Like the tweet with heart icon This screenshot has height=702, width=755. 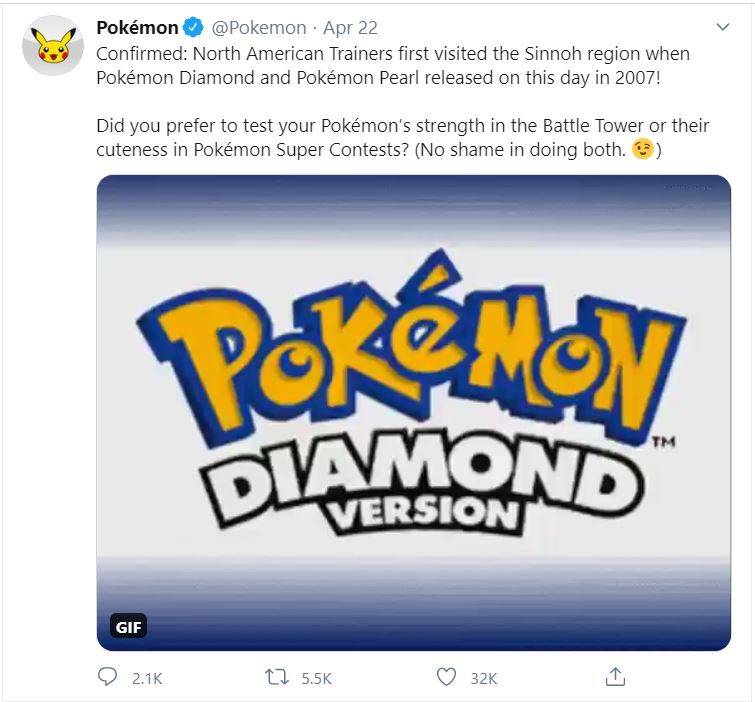tap(446, 677)
